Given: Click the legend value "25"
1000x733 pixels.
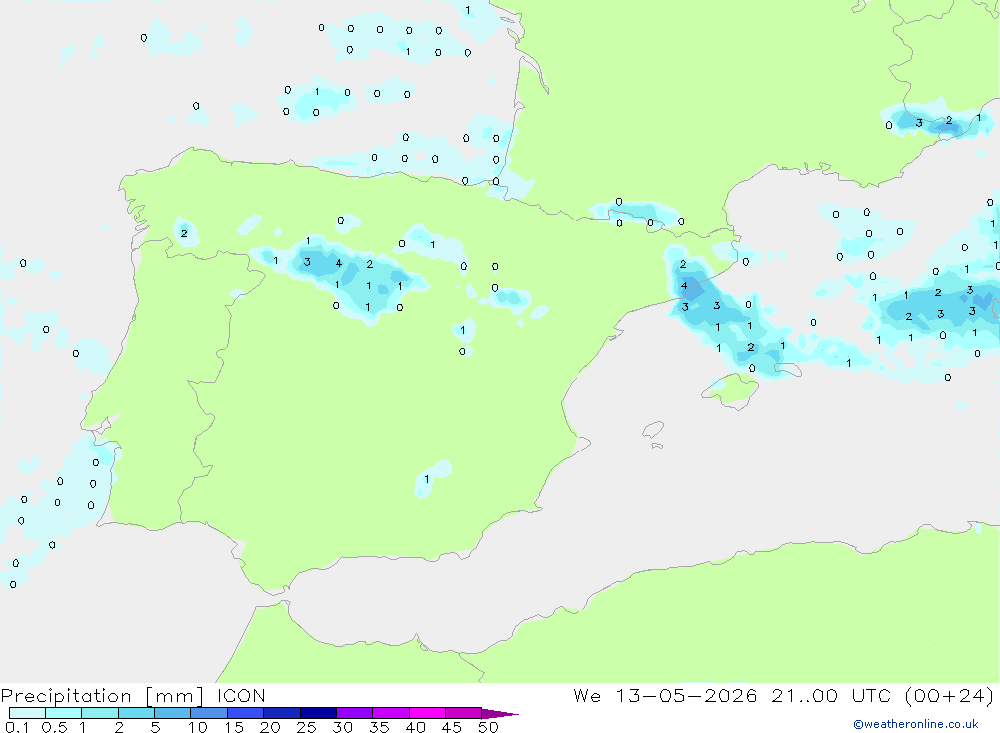Looking at the screenshot, I should (307, 727).
